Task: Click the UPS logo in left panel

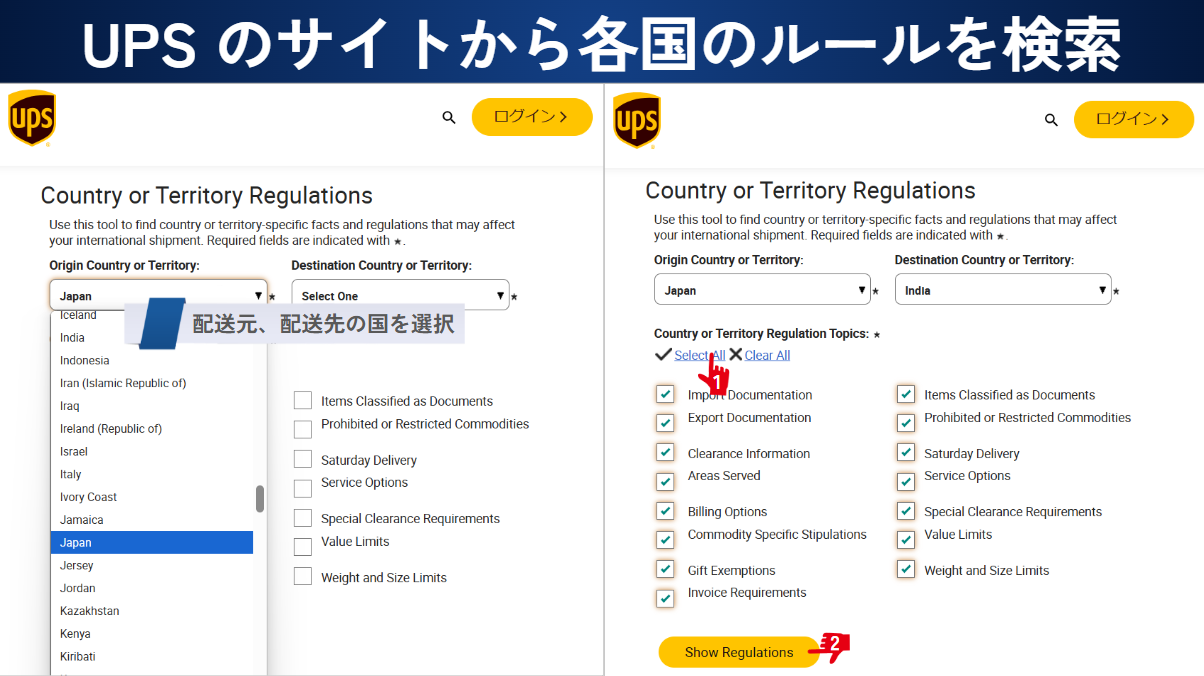Action: (32, 118)
